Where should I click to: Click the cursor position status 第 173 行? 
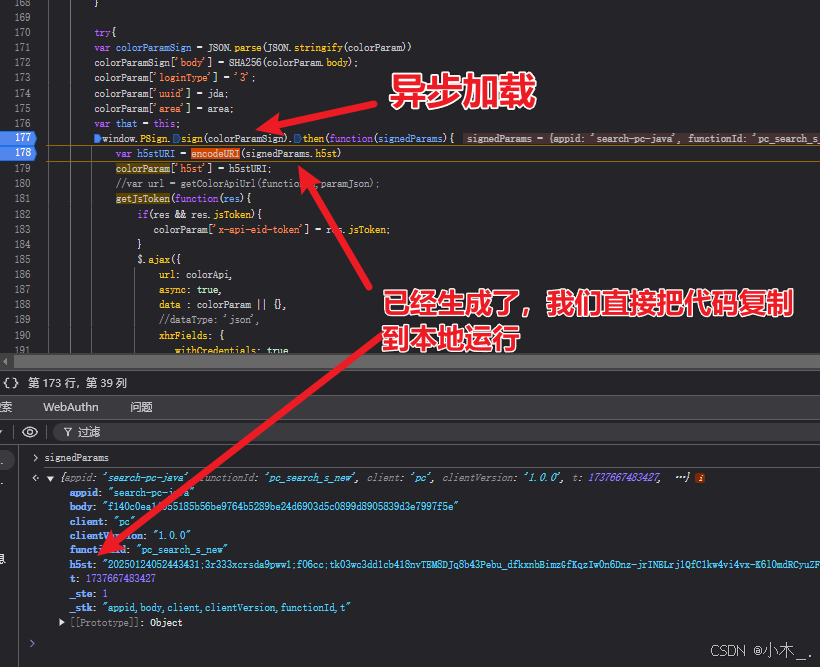[x=77, y=383]
